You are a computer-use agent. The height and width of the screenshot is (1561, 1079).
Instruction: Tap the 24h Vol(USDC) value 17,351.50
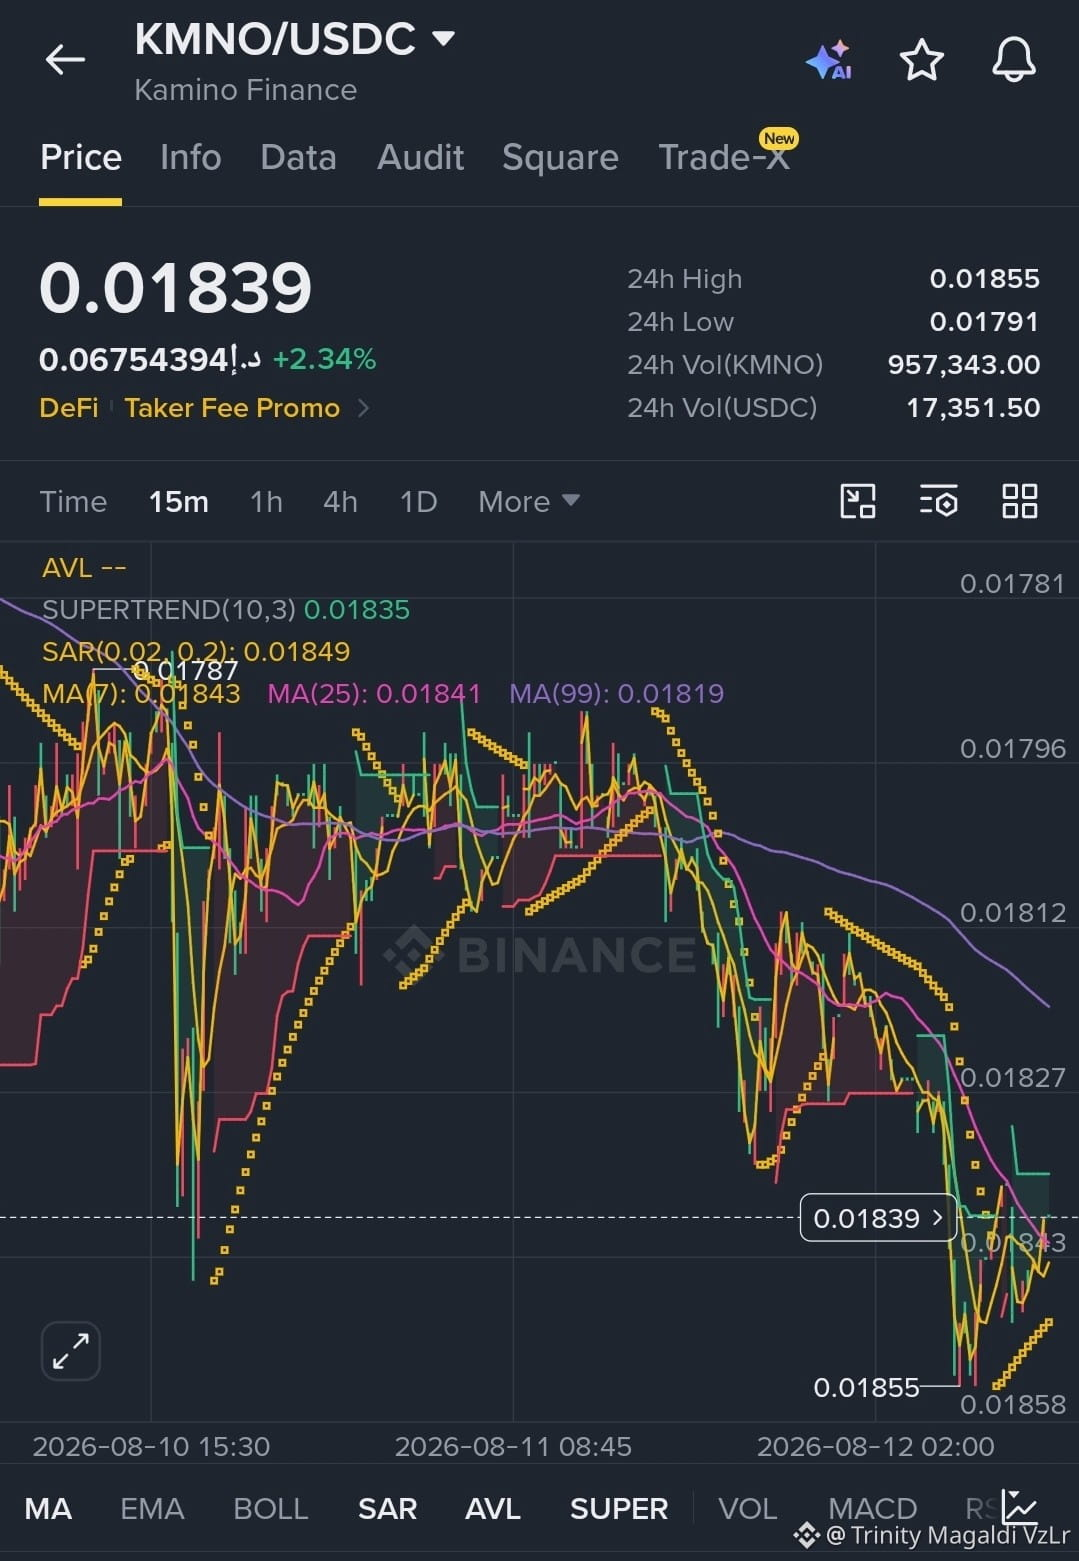(x=972, y=408)
